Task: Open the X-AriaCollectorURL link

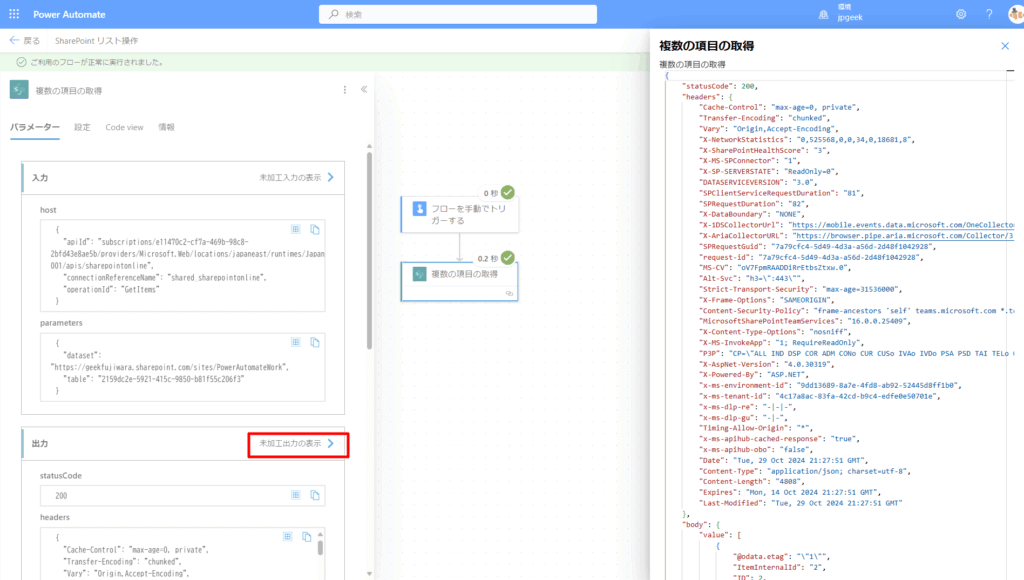Action: click(x=903, y=236)
